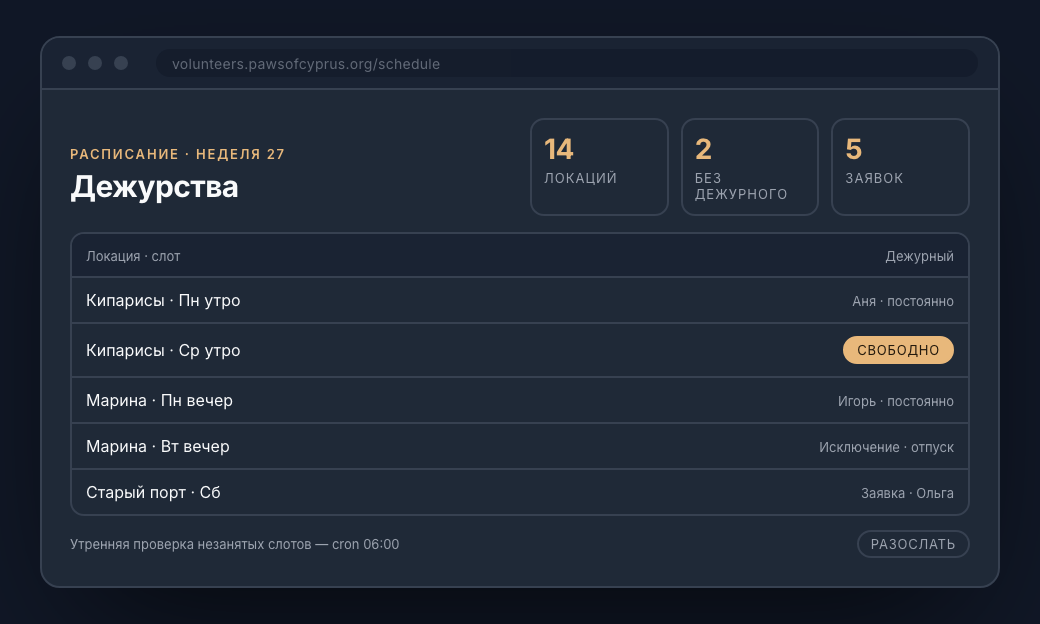This screenshot has width=1040, height=624.
Task: Click the address bar with the pawsofcyprus URL
Action: click(x=567, y=64)
